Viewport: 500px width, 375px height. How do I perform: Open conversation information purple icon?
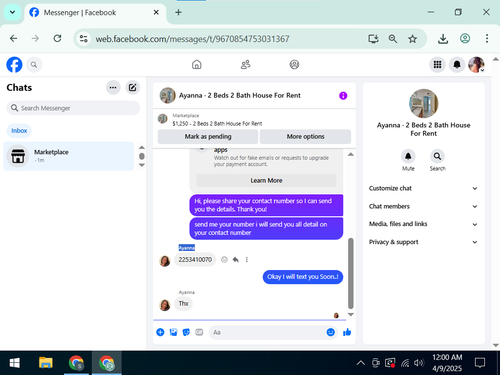(343, 96)
